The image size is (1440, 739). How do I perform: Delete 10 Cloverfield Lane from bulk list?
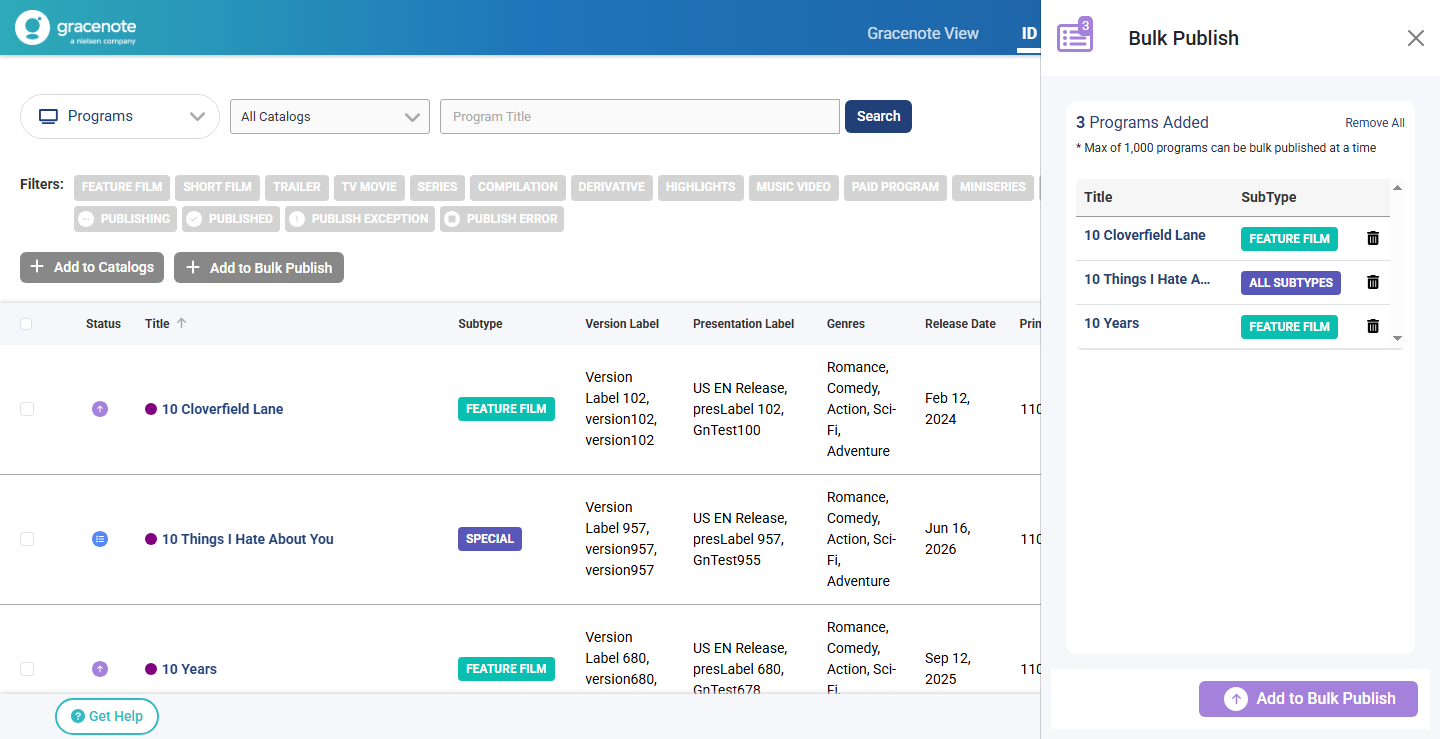coord(1373,238)
